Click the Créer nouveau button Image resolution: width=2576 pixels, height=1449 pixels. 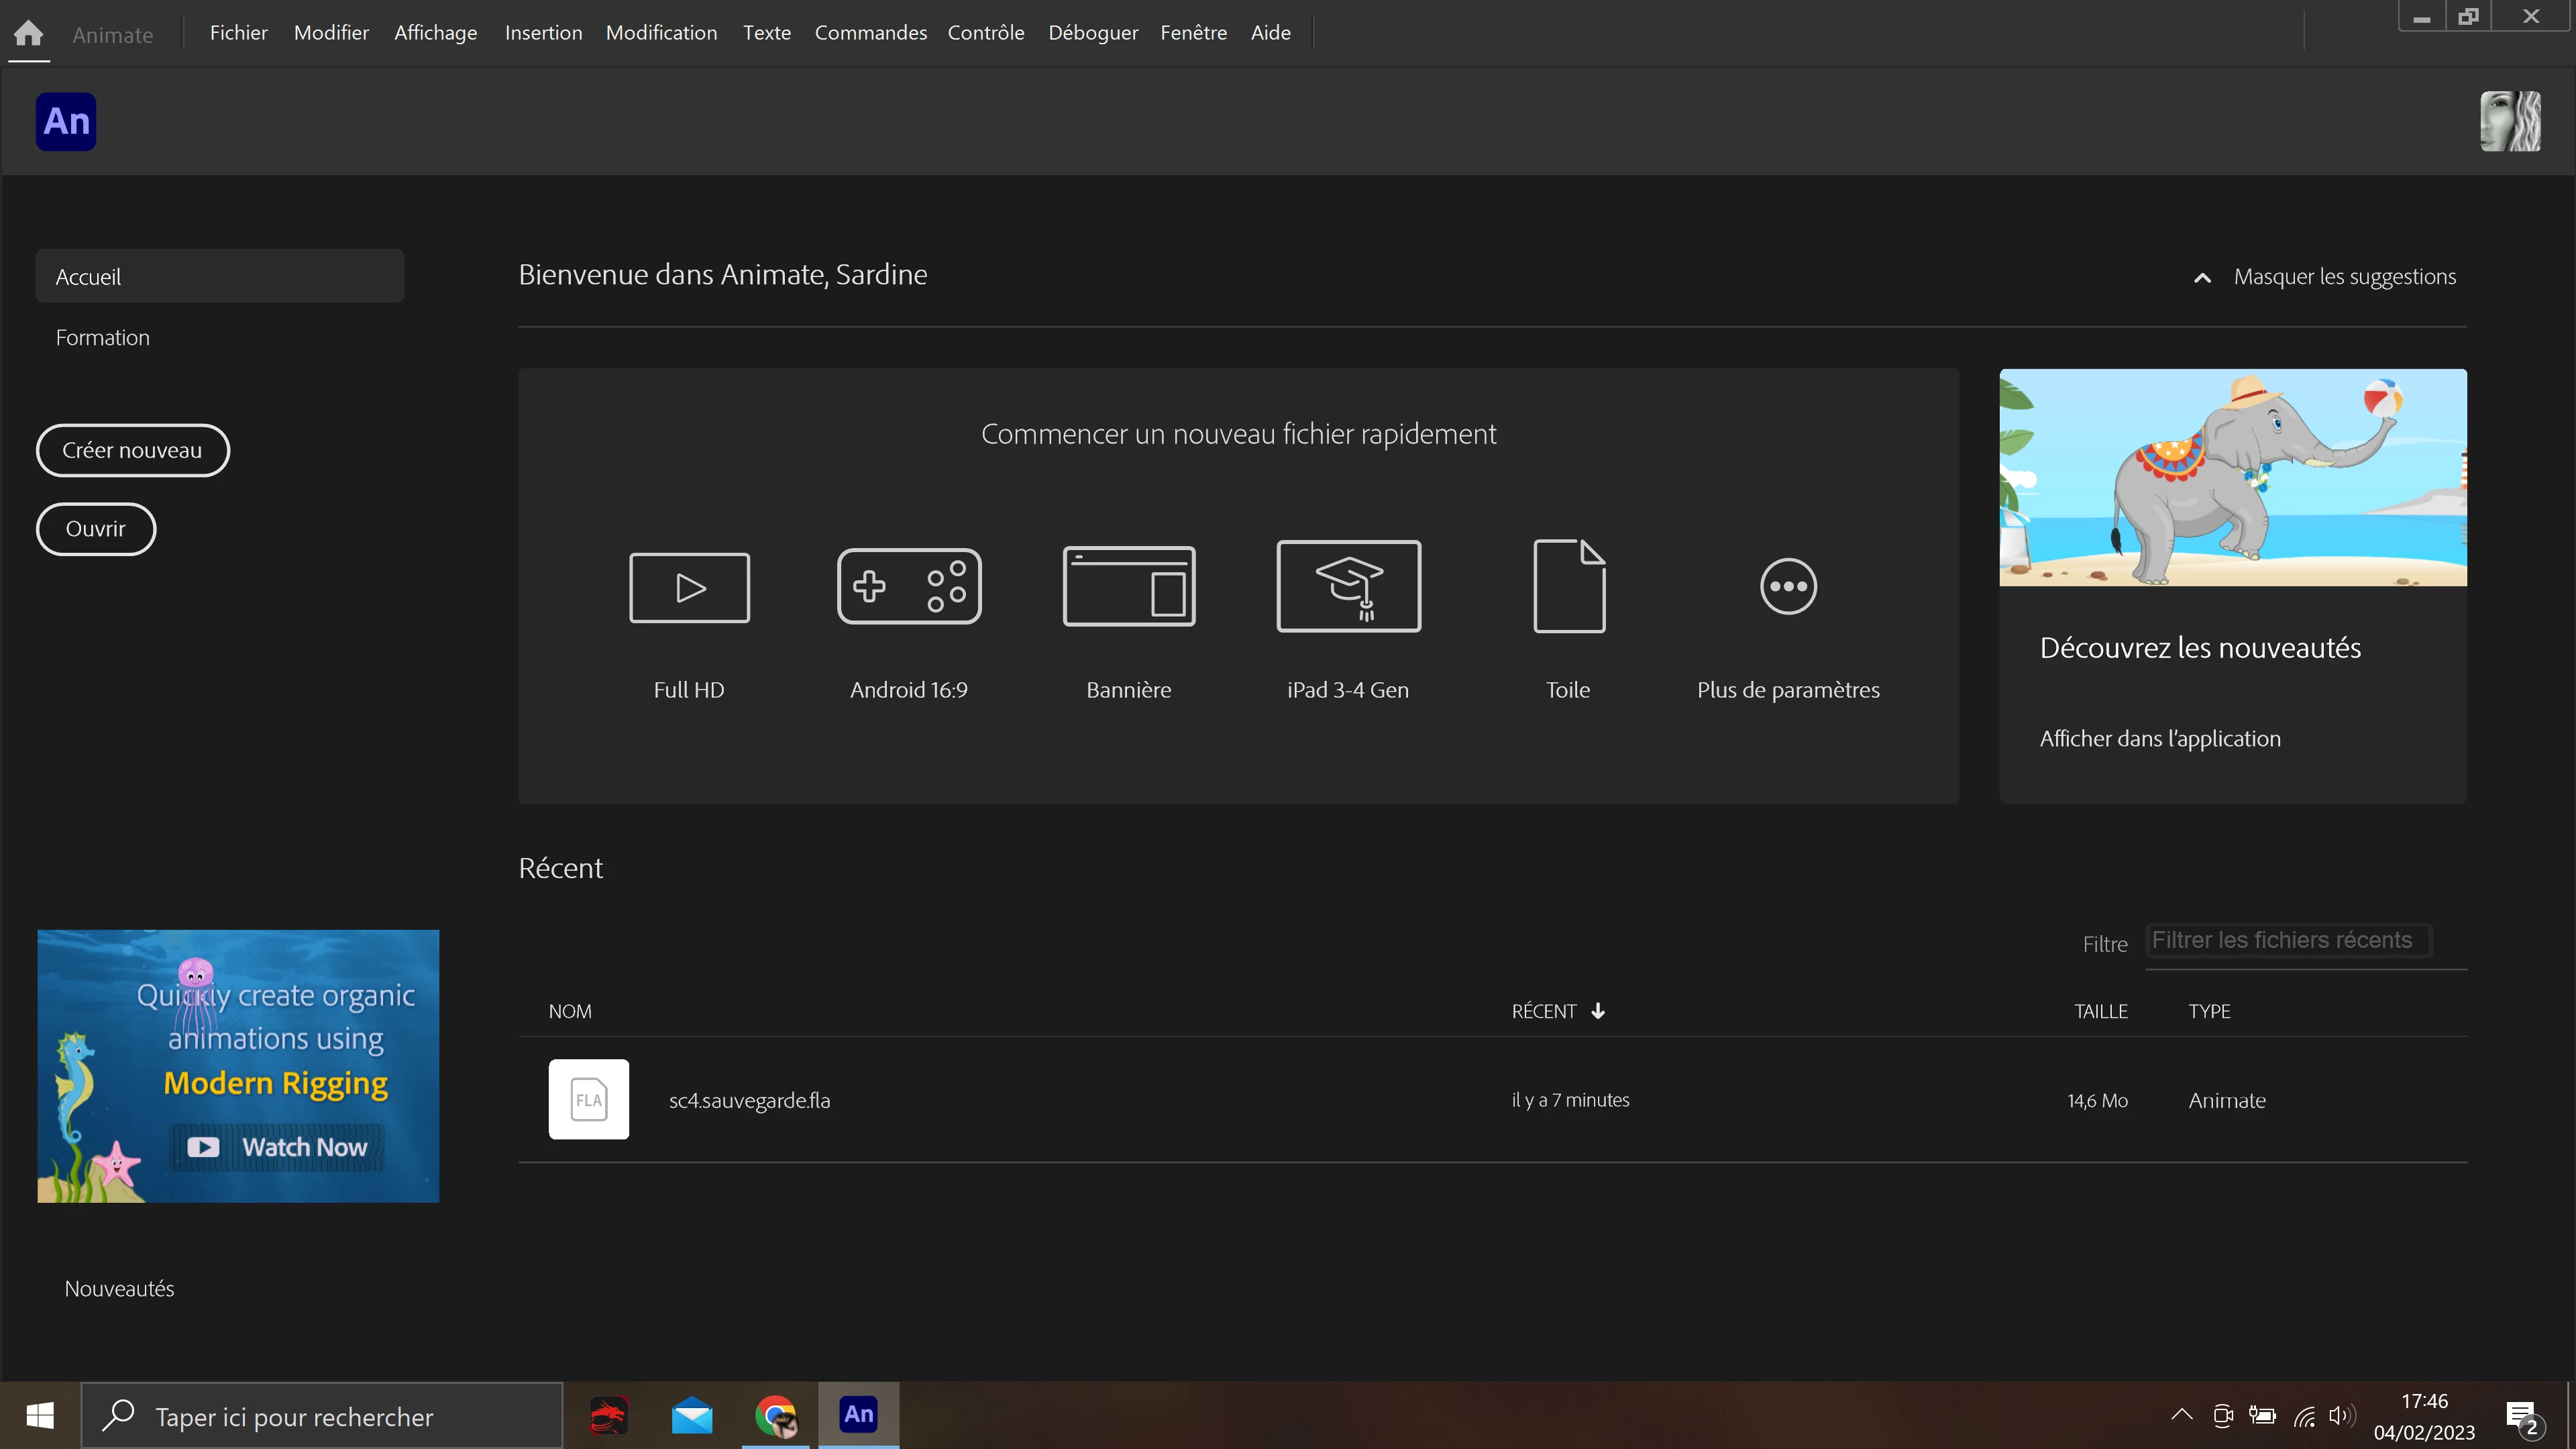(x=132, y=450)
